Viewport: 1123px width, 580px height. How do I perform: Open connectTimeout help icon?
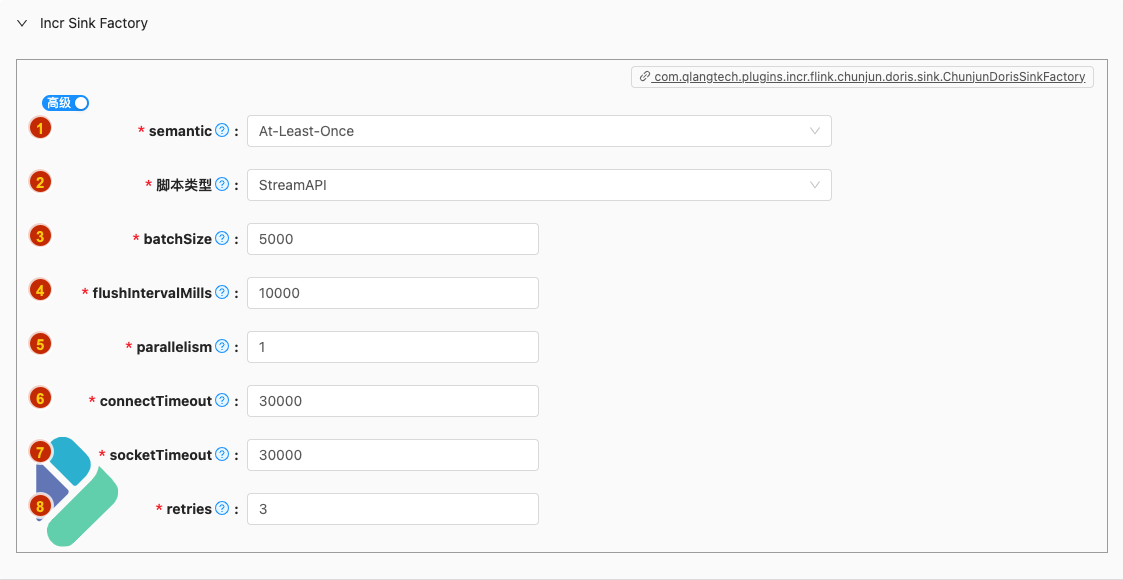[222, 400]
